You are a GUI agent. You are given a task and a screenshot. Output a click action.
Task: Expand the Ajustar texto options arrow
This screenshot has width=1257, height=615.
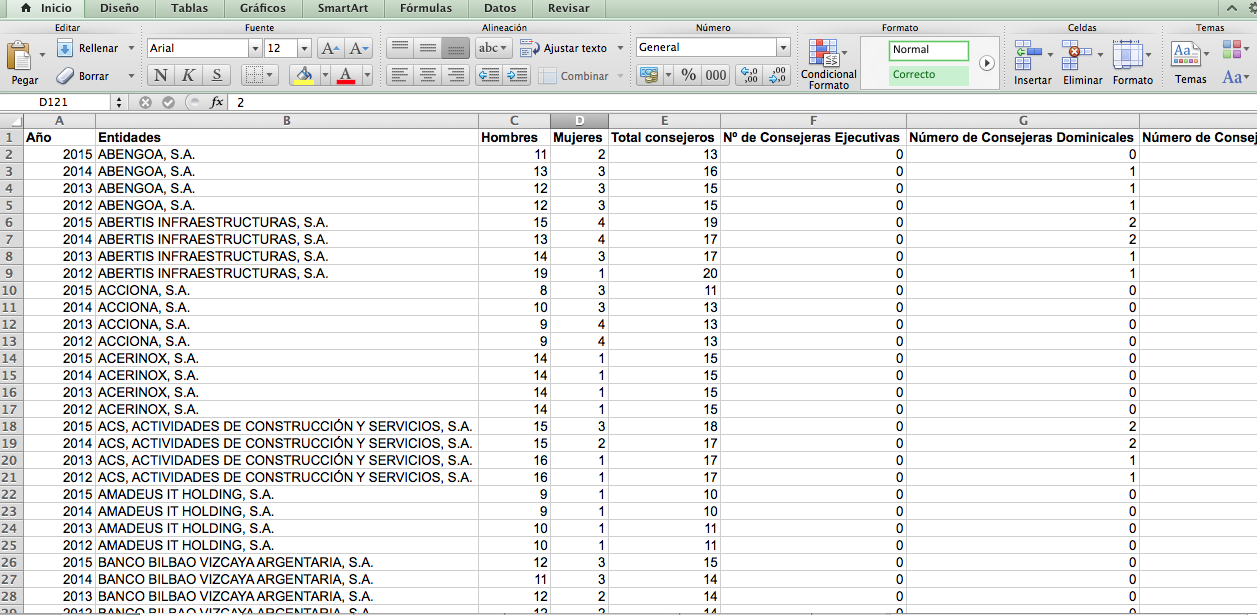tap(621, 48)
